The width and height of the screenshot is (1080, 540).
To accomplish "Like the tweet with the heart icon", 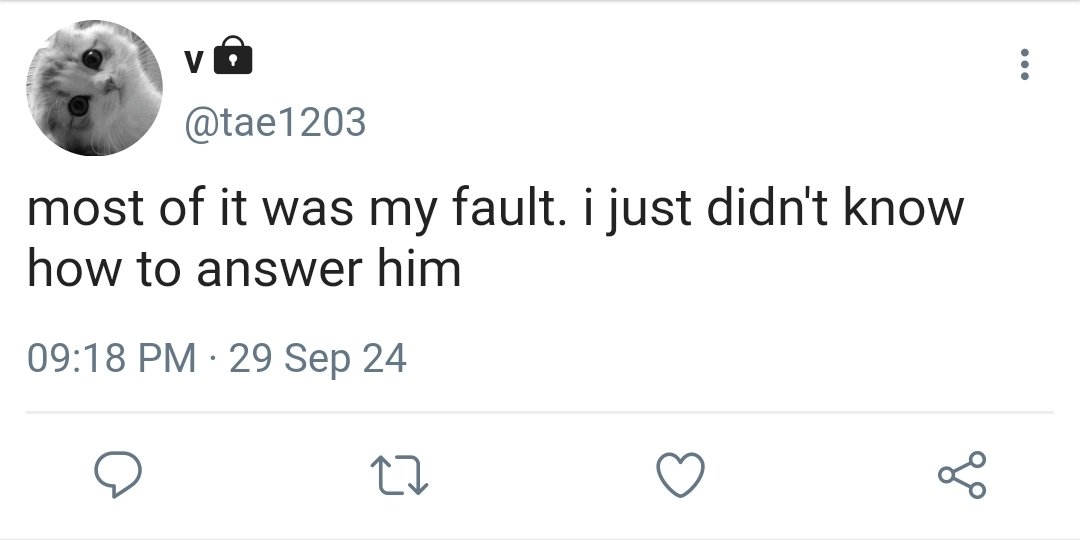I will point(681,475).
